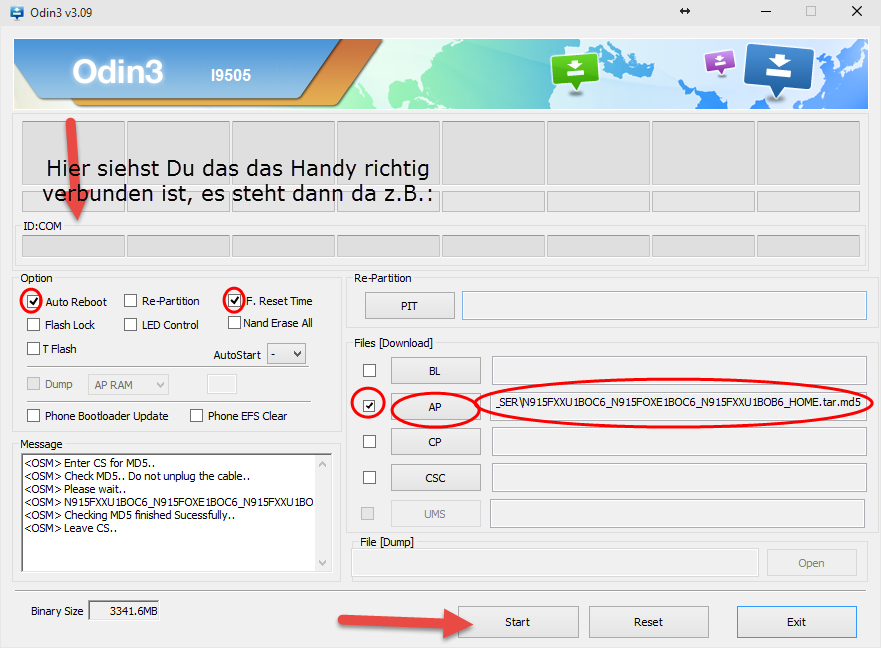
Task: Toggle the F. Reset Time checkbox
Action: tap(234, 300)
